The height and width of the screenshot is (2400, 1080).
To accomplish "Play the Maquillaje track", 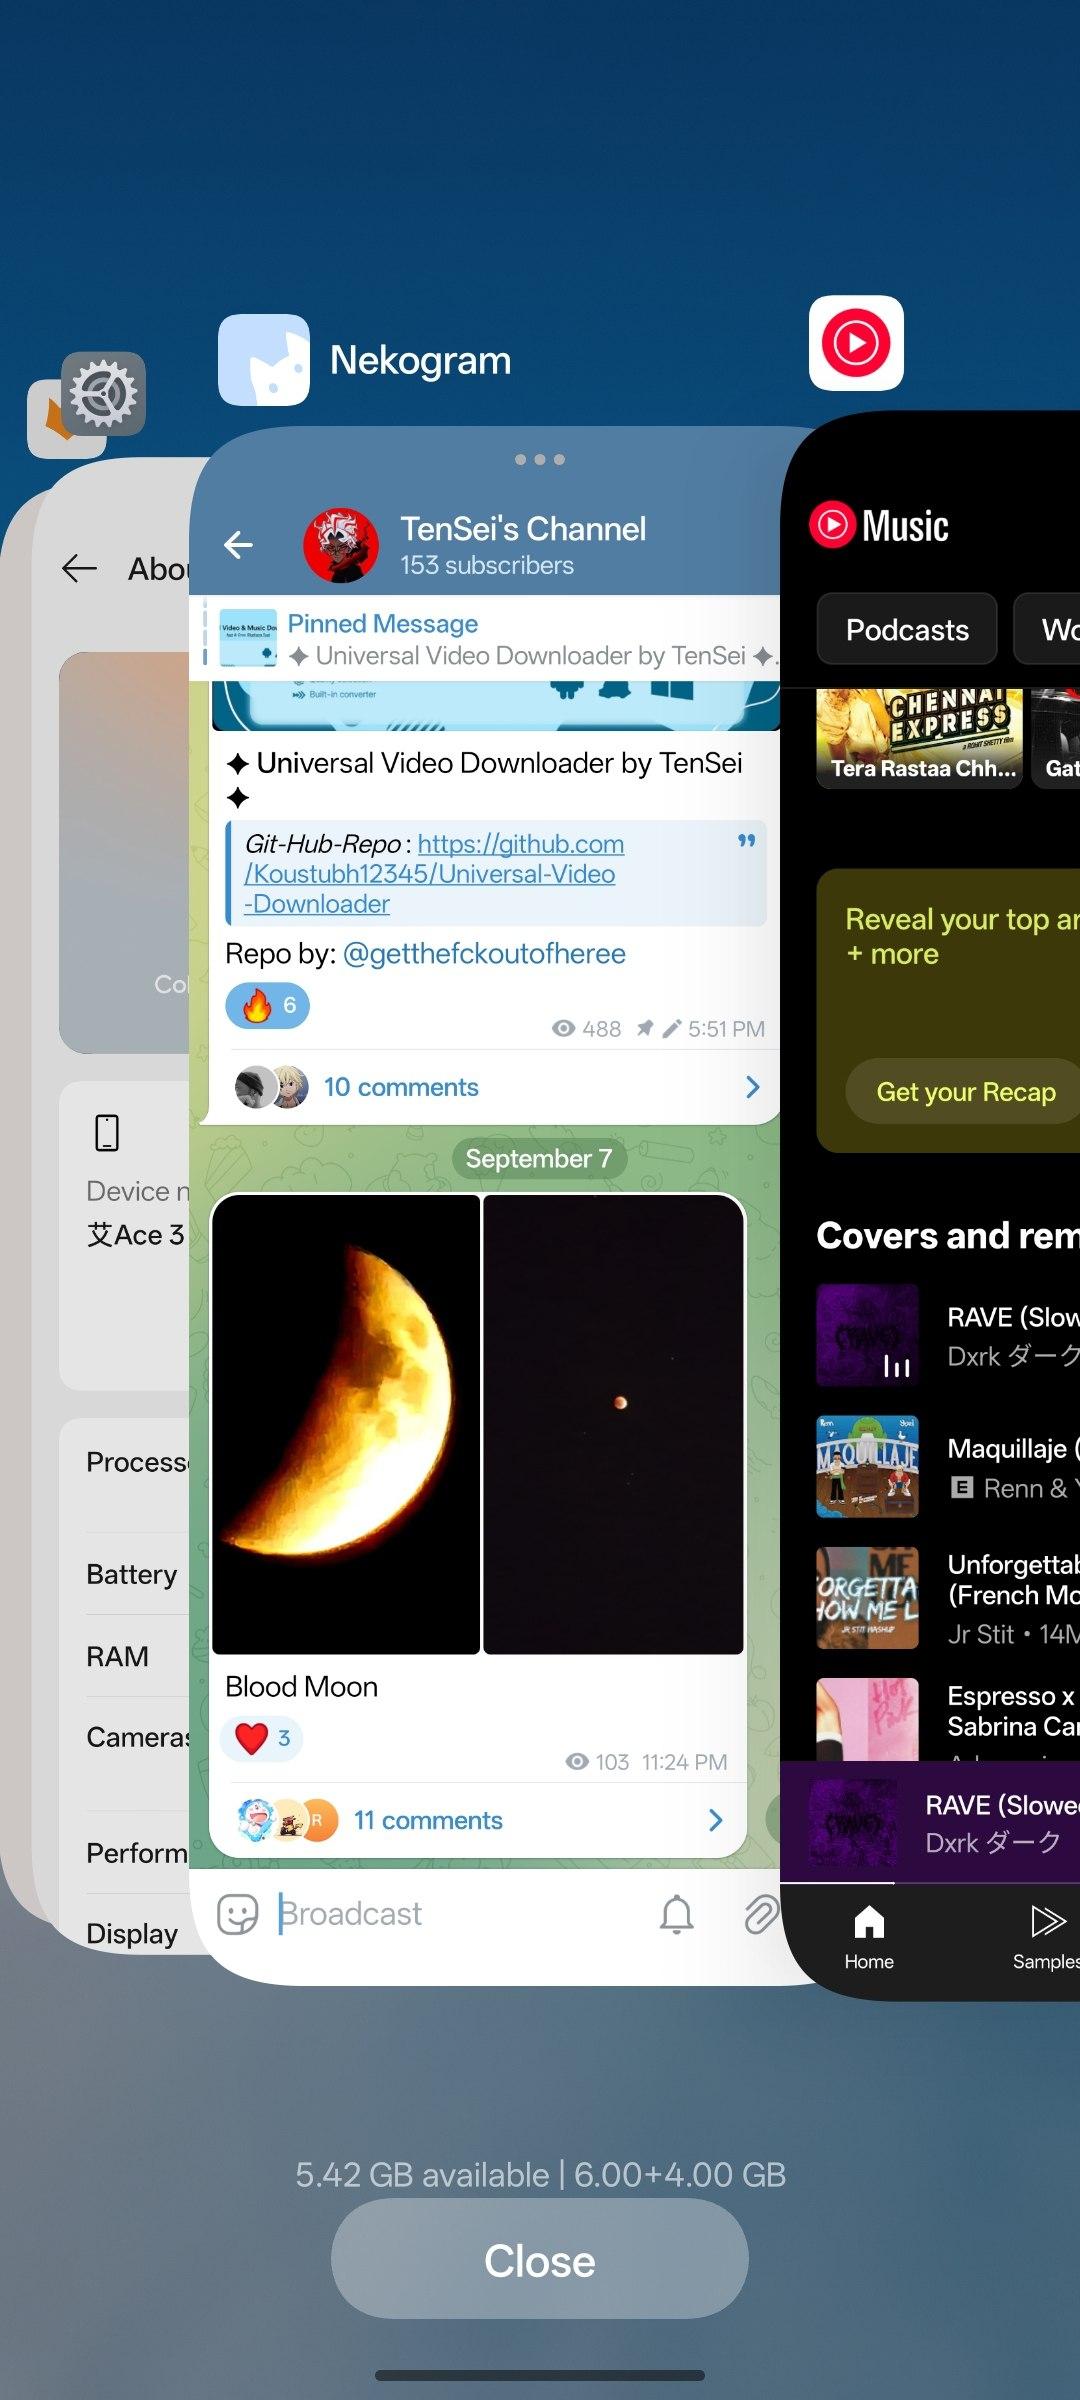I will (948, 1467).
